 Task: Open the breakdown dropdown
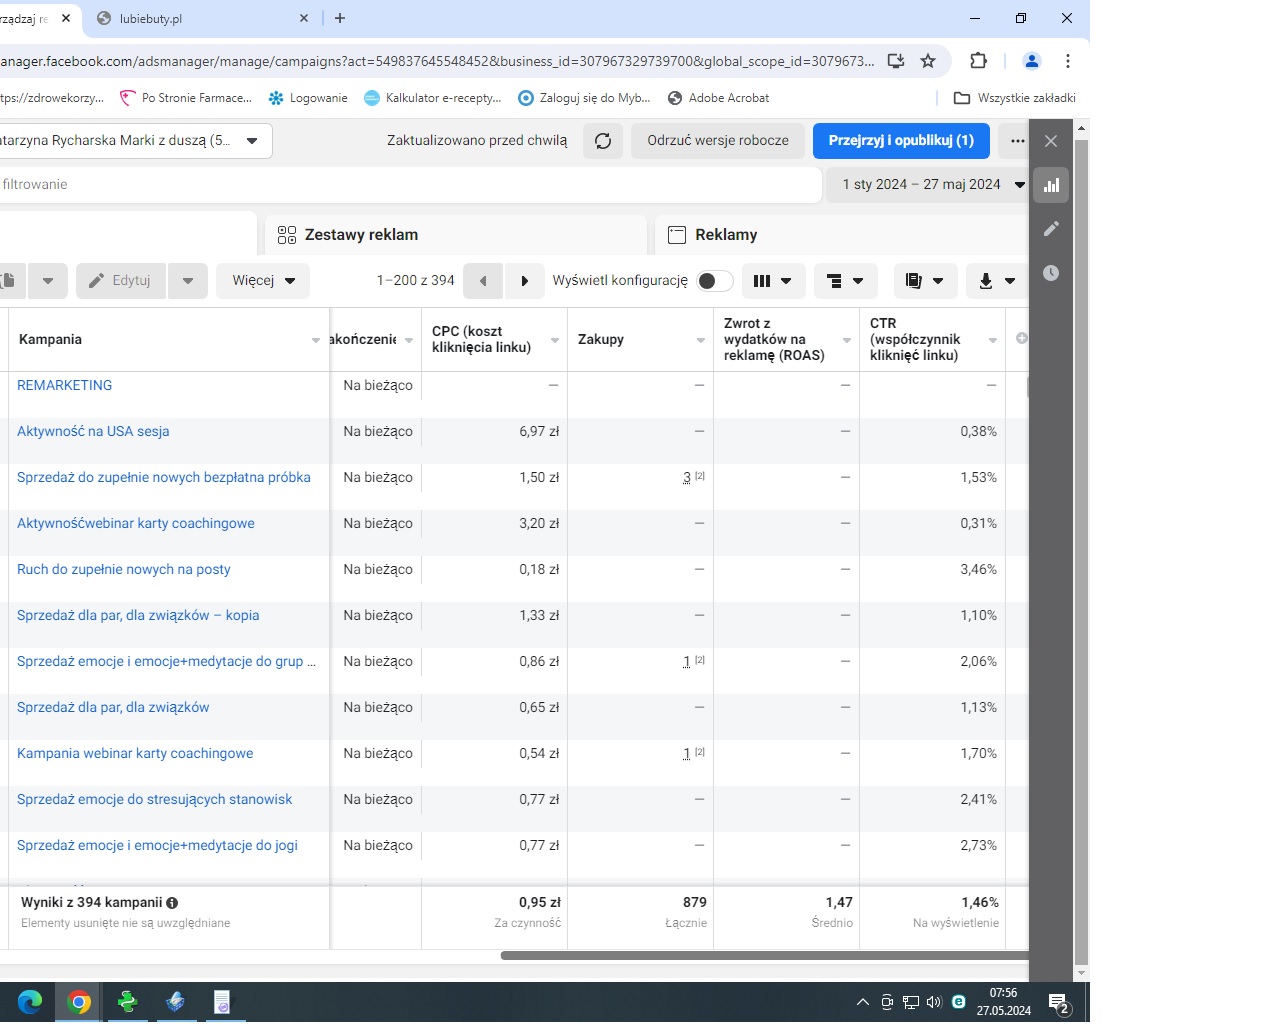pyautogui.click(x=846, y=281)
